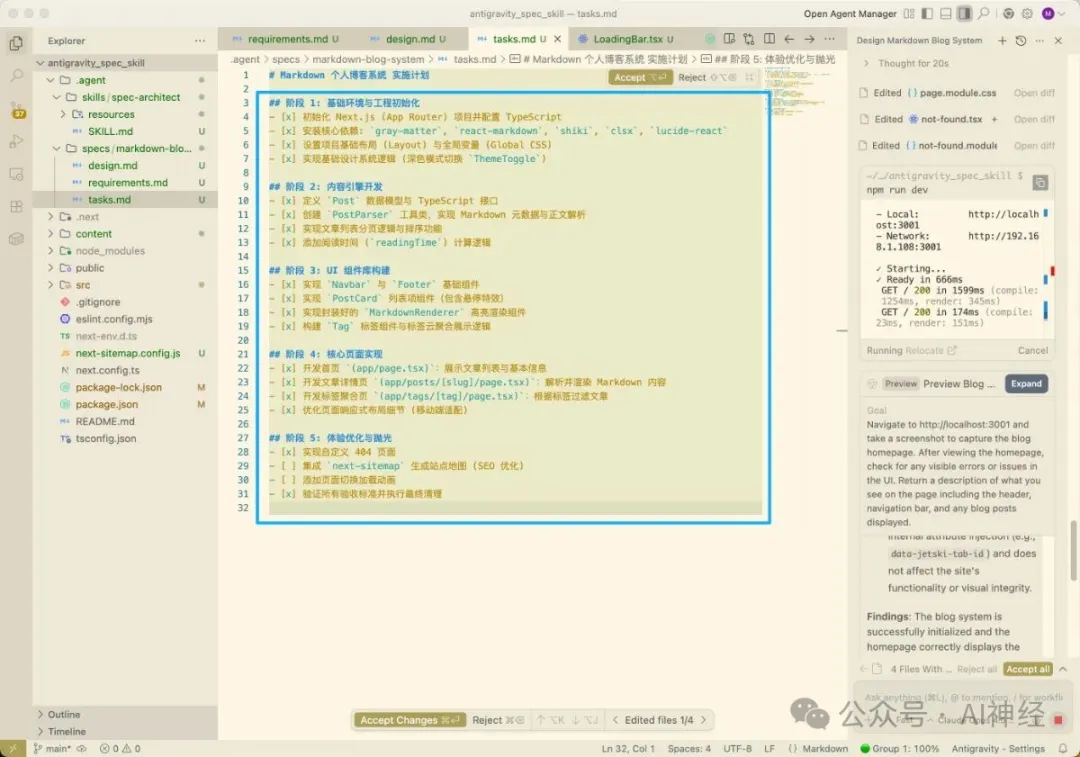Open the Extensions view in activity bar

(x=16, y=206)
